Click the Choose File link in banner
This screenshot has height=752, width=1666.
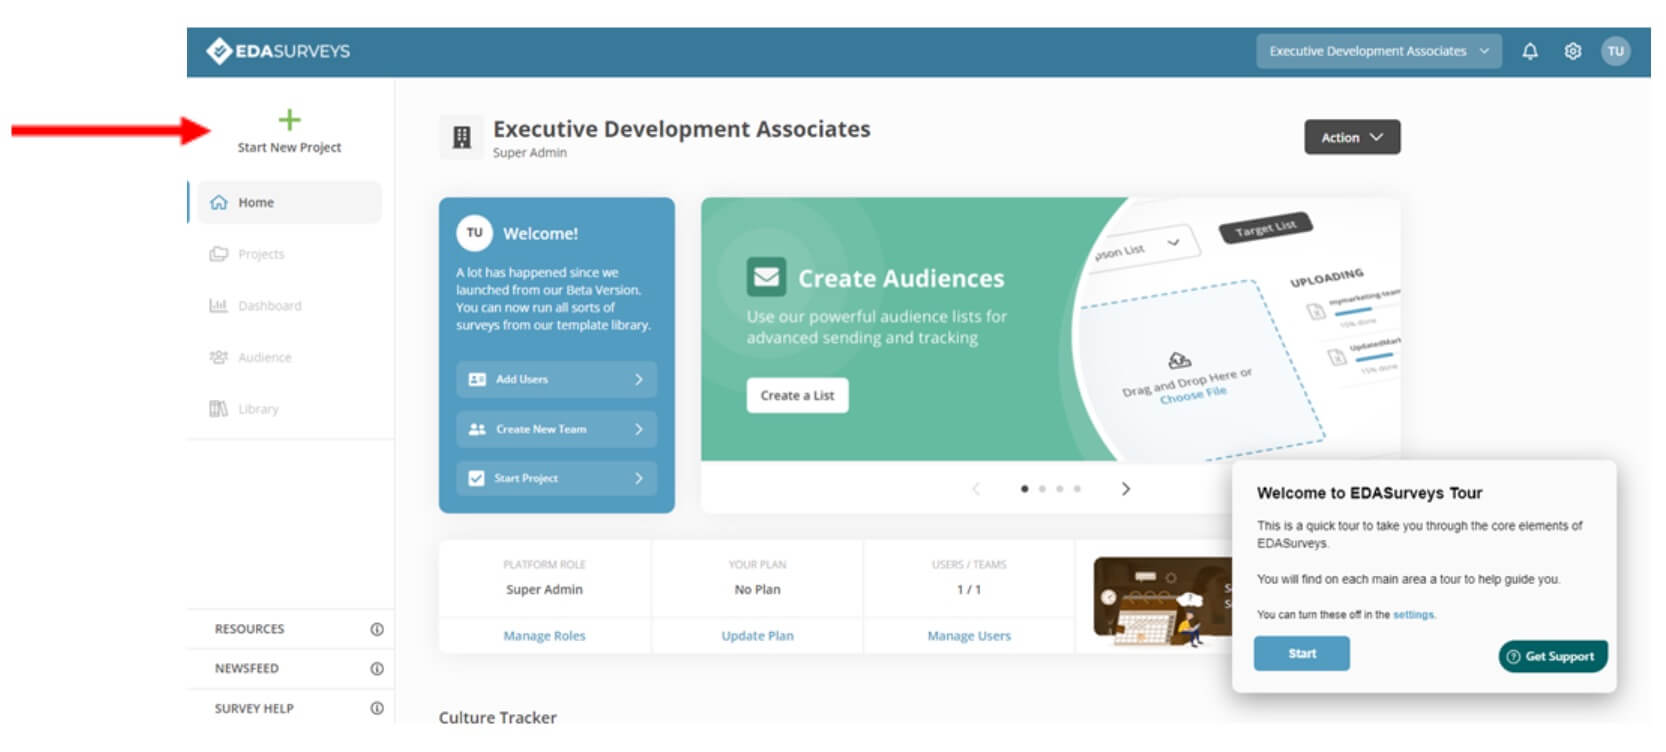(x=1193, y=395)
